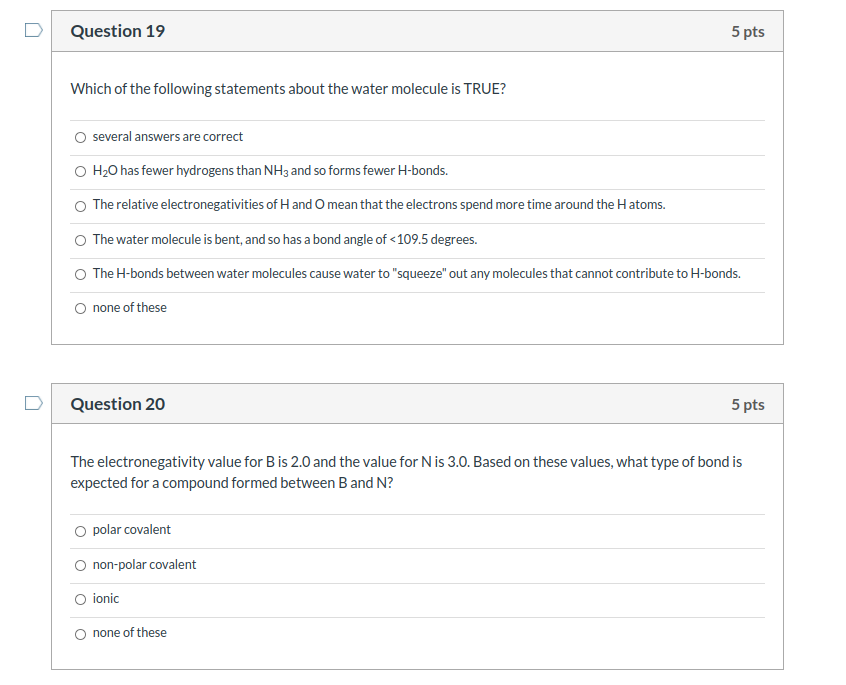Select the bent water molecule bond angle answer
Viewport: 846px width, 685px height.
coord(80,239)
